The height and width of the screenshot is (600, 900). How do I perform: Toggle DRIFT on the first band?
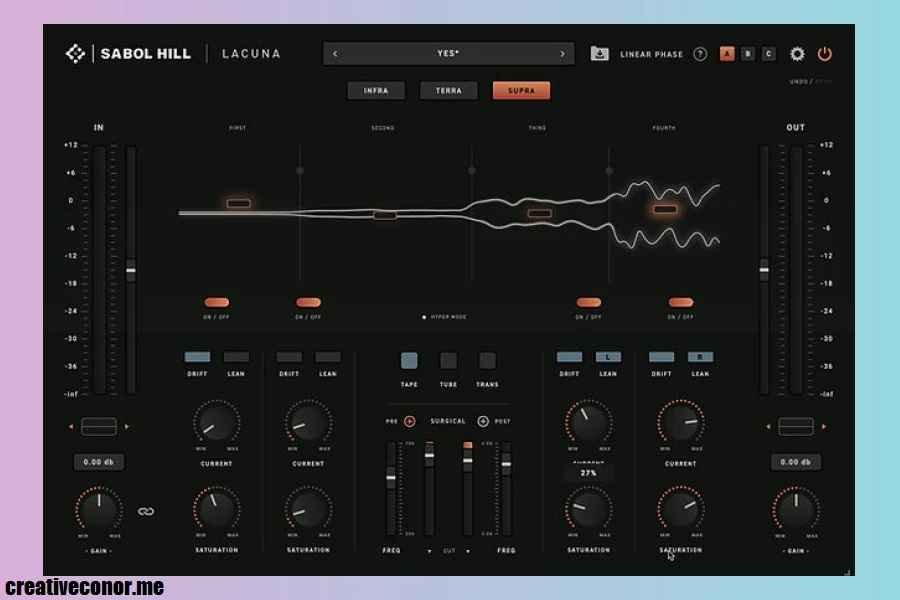[197, 357]
